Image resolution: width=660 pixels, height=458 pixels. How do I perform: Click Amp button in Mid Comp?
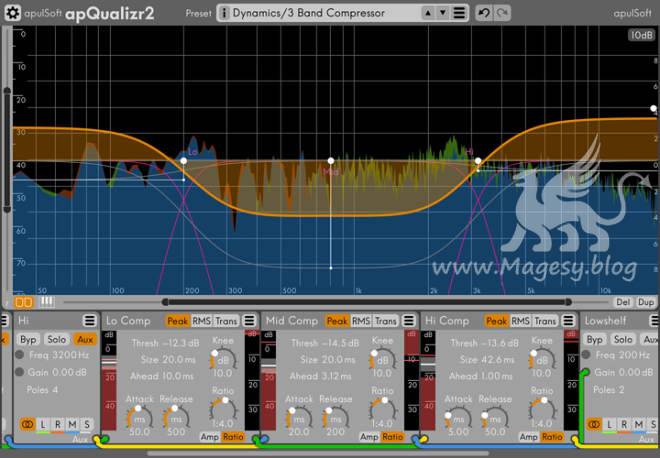click(x=369, y=437)
